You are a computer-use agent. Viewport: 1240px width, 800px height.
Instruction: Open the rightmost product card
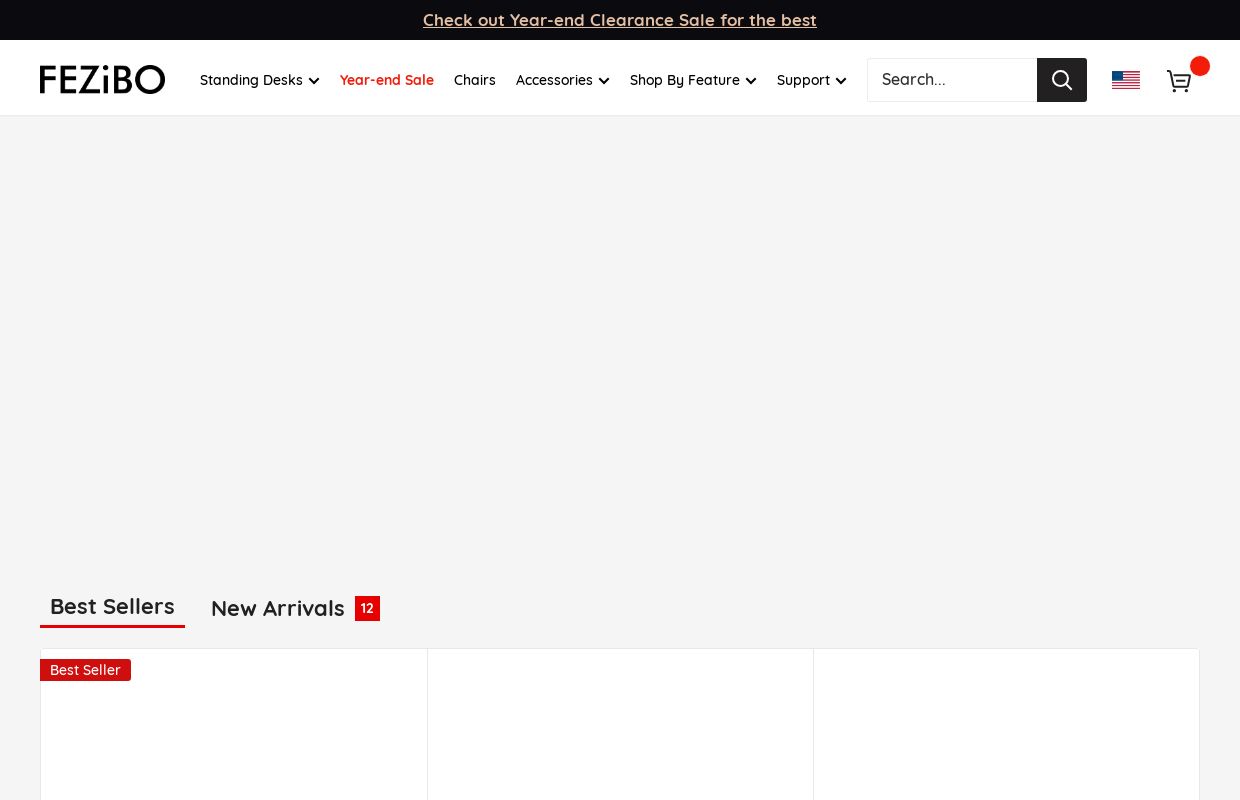[x=1006, y=730]
